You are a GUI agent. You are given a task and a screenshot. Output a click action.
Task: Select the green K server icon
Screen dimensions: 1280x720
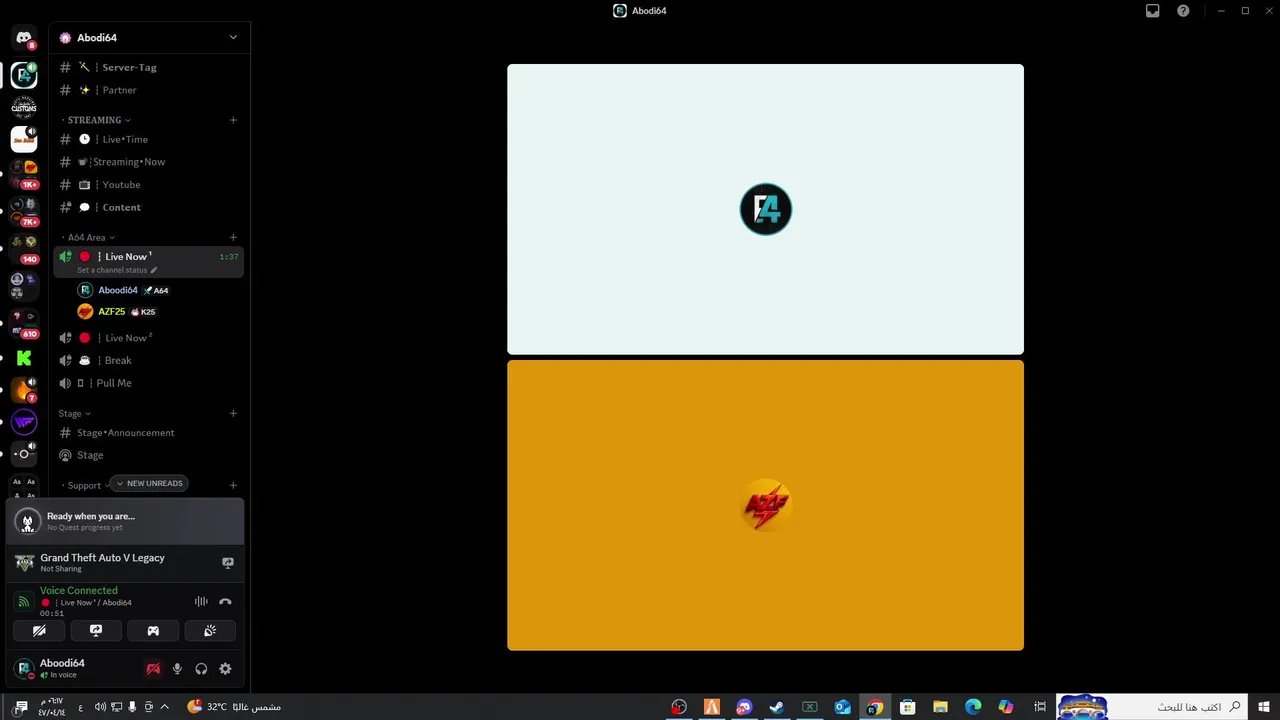(x=24, y=358)
